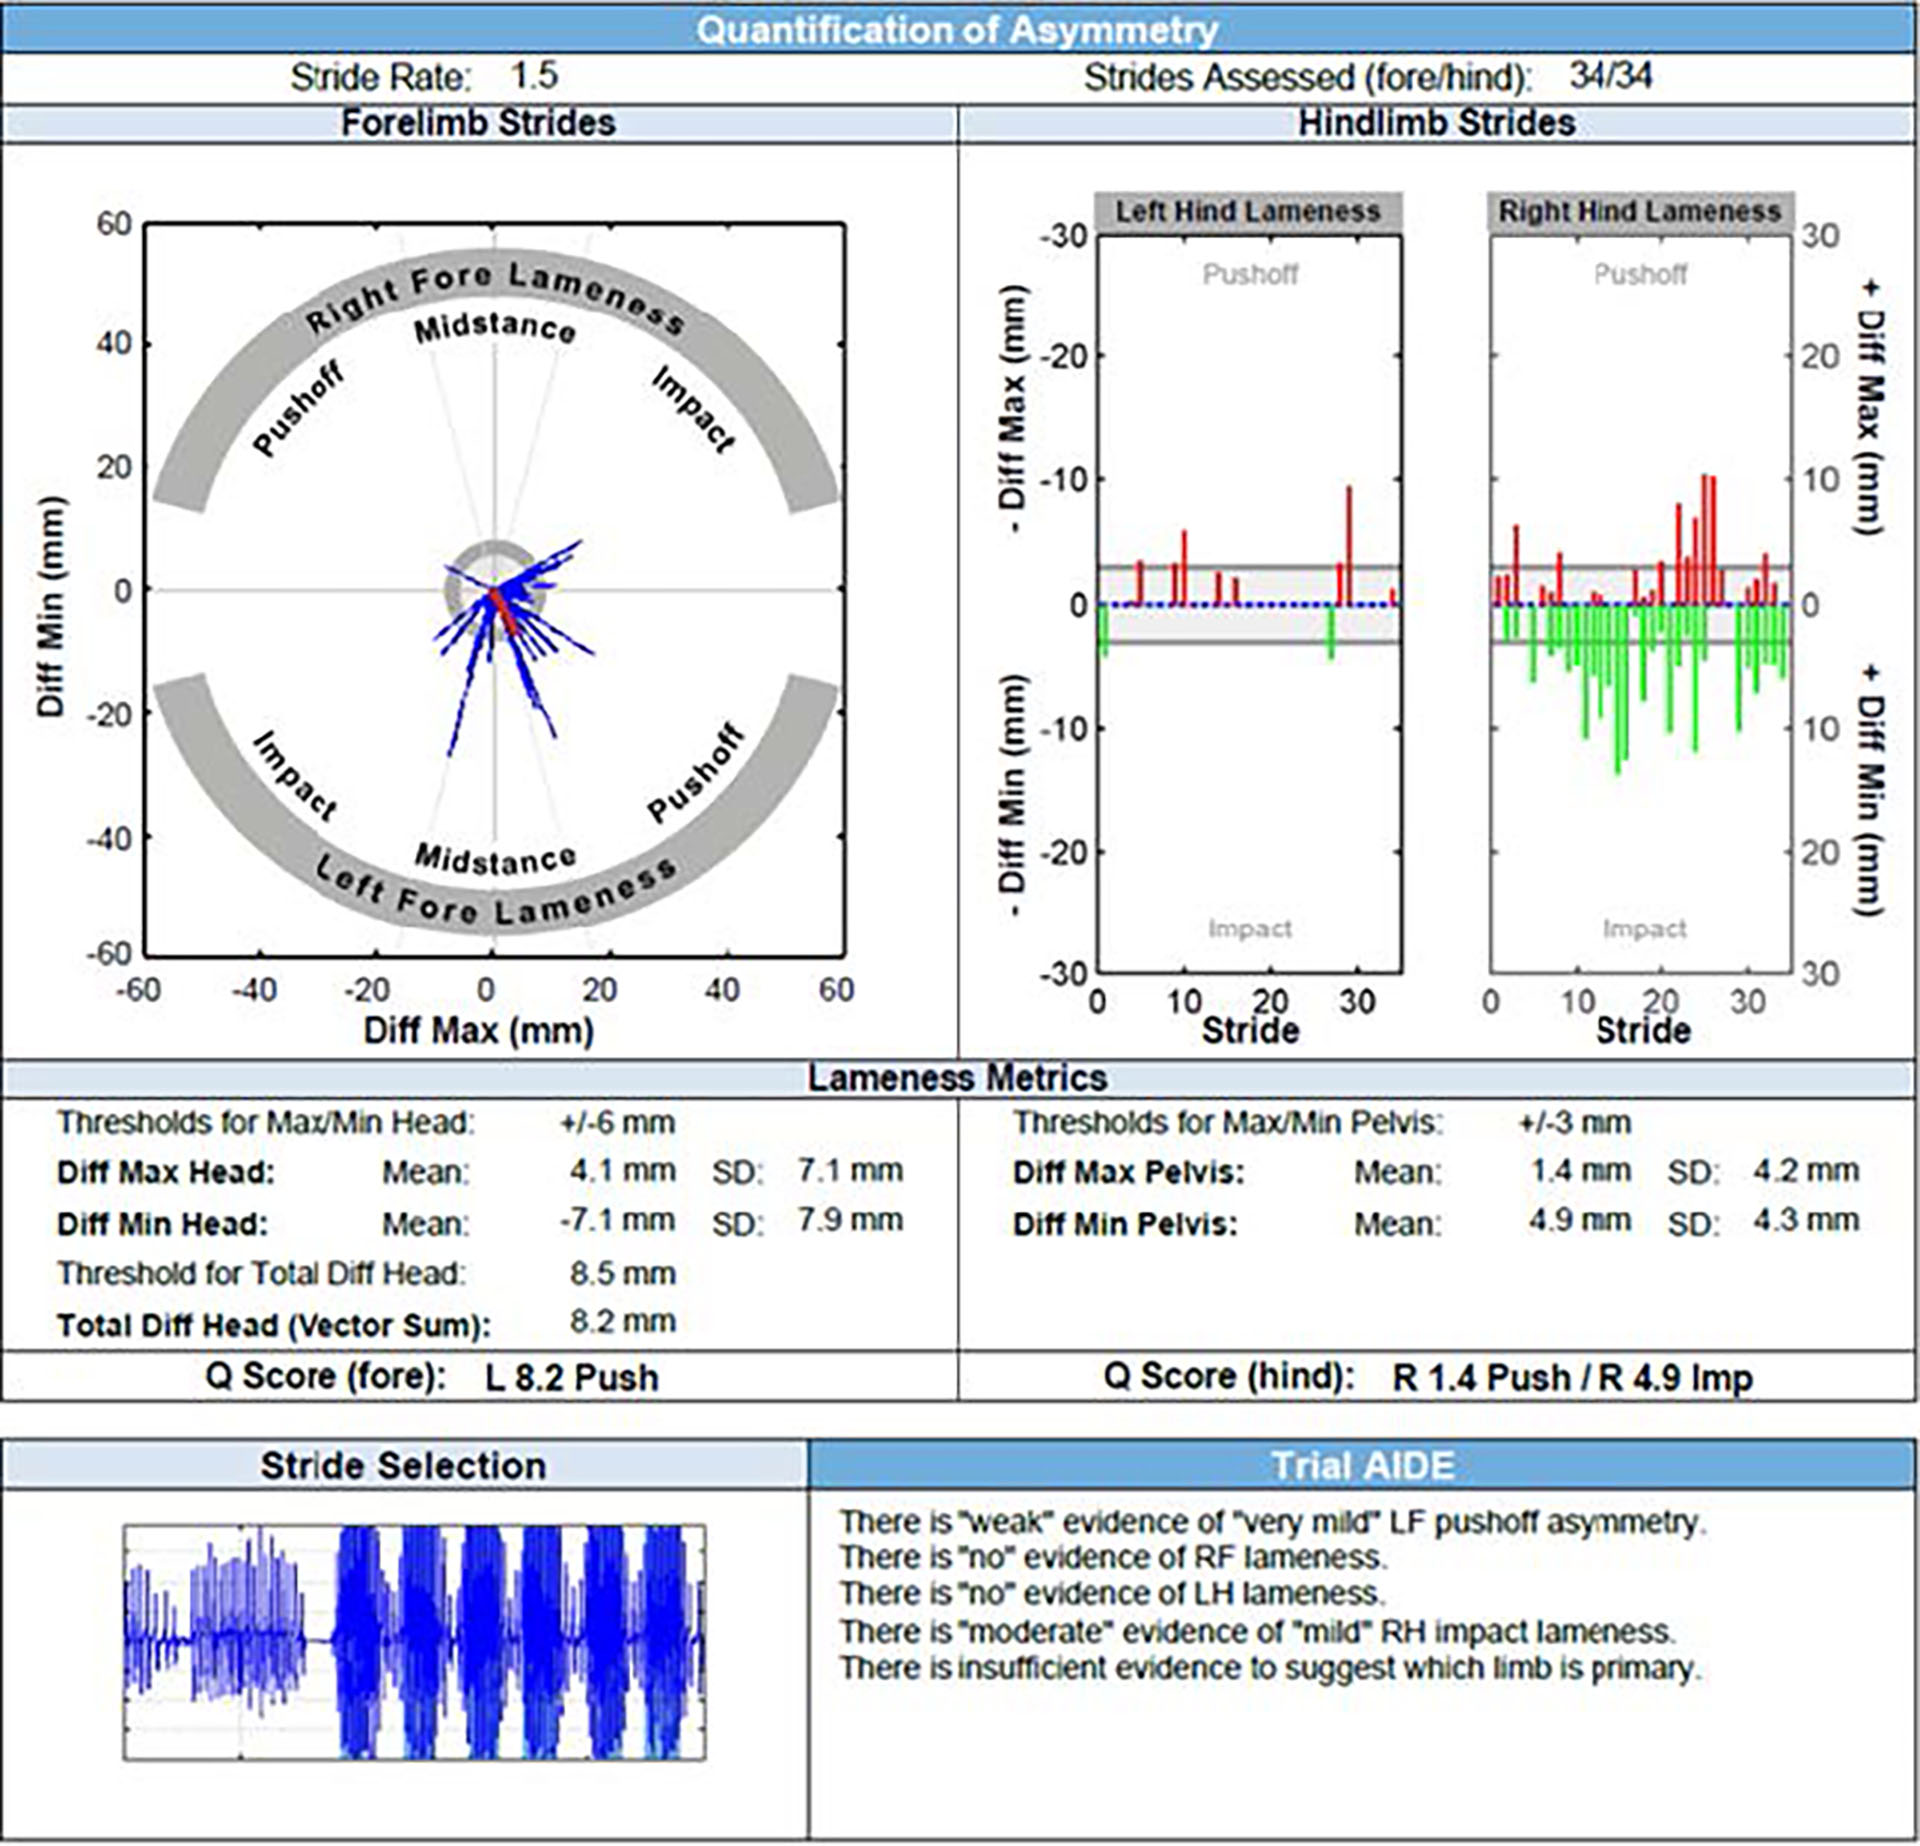This screenshot has width=1920, height=1846.
Task: Click the Q Score (hind) result text
Action: [x=1571, y=1378]
